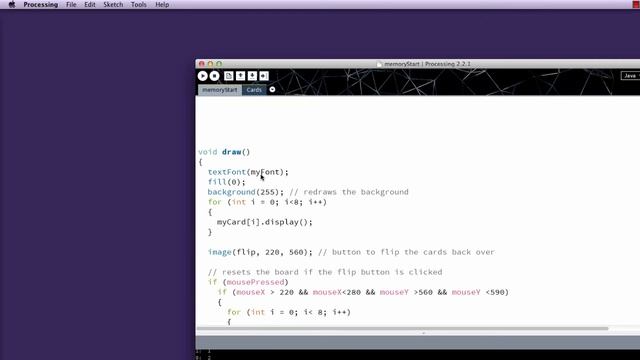Click the 'for (int i = 0; i<8; i++)' line
Screen dimensions: 640x360
(x=267, y=202)
